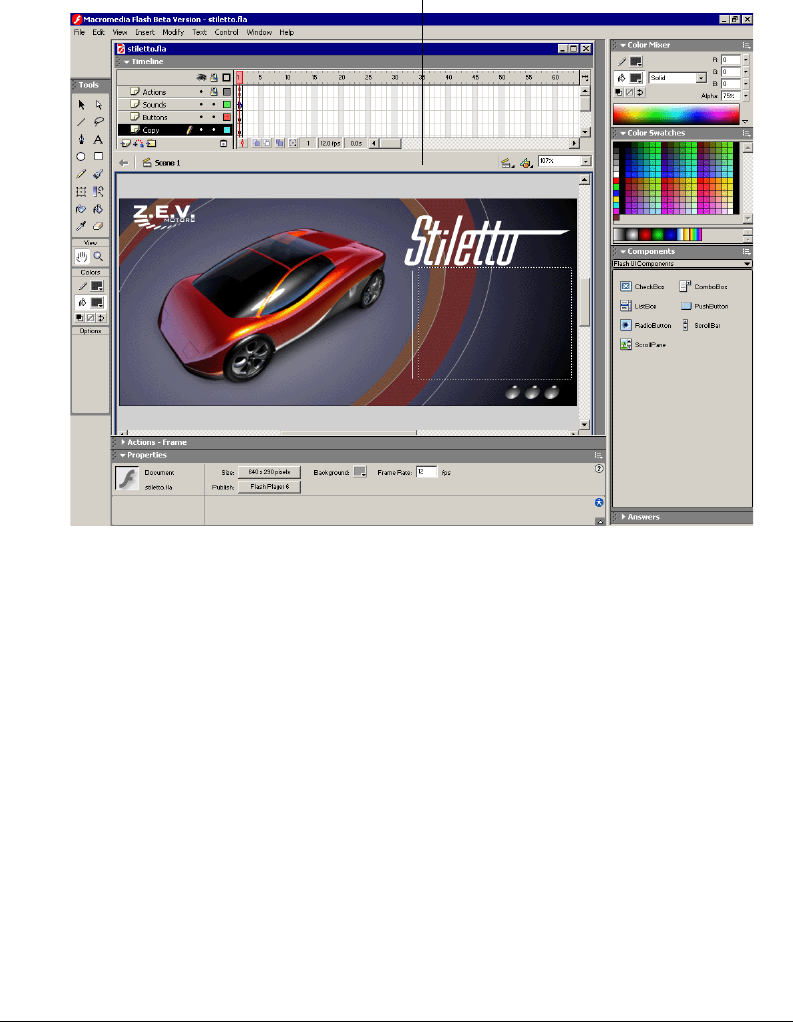Screen dimensions: 793x1022
Task: Click the Center Frame timeline icon
Action: [244, 143]
